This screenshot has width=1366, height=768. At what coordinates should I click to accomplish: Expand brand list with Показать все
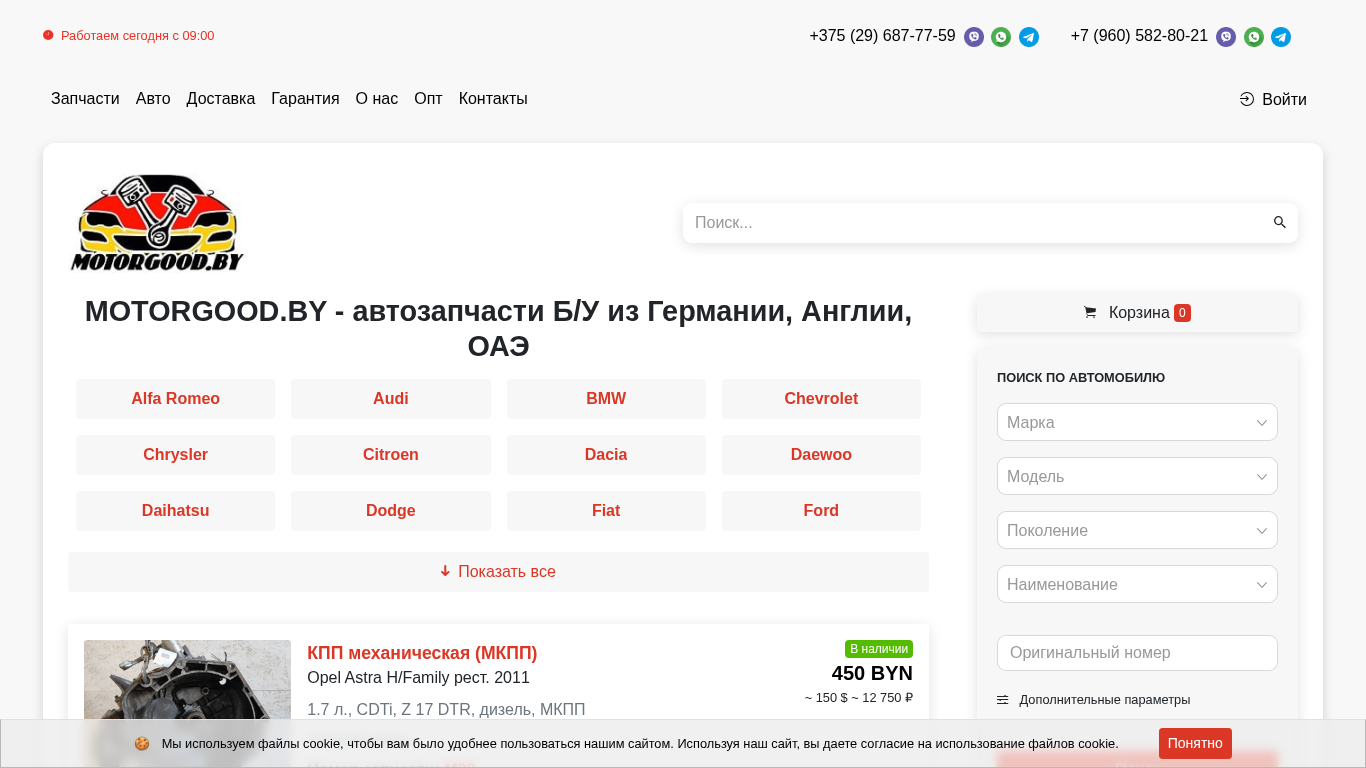coord(498,572)
